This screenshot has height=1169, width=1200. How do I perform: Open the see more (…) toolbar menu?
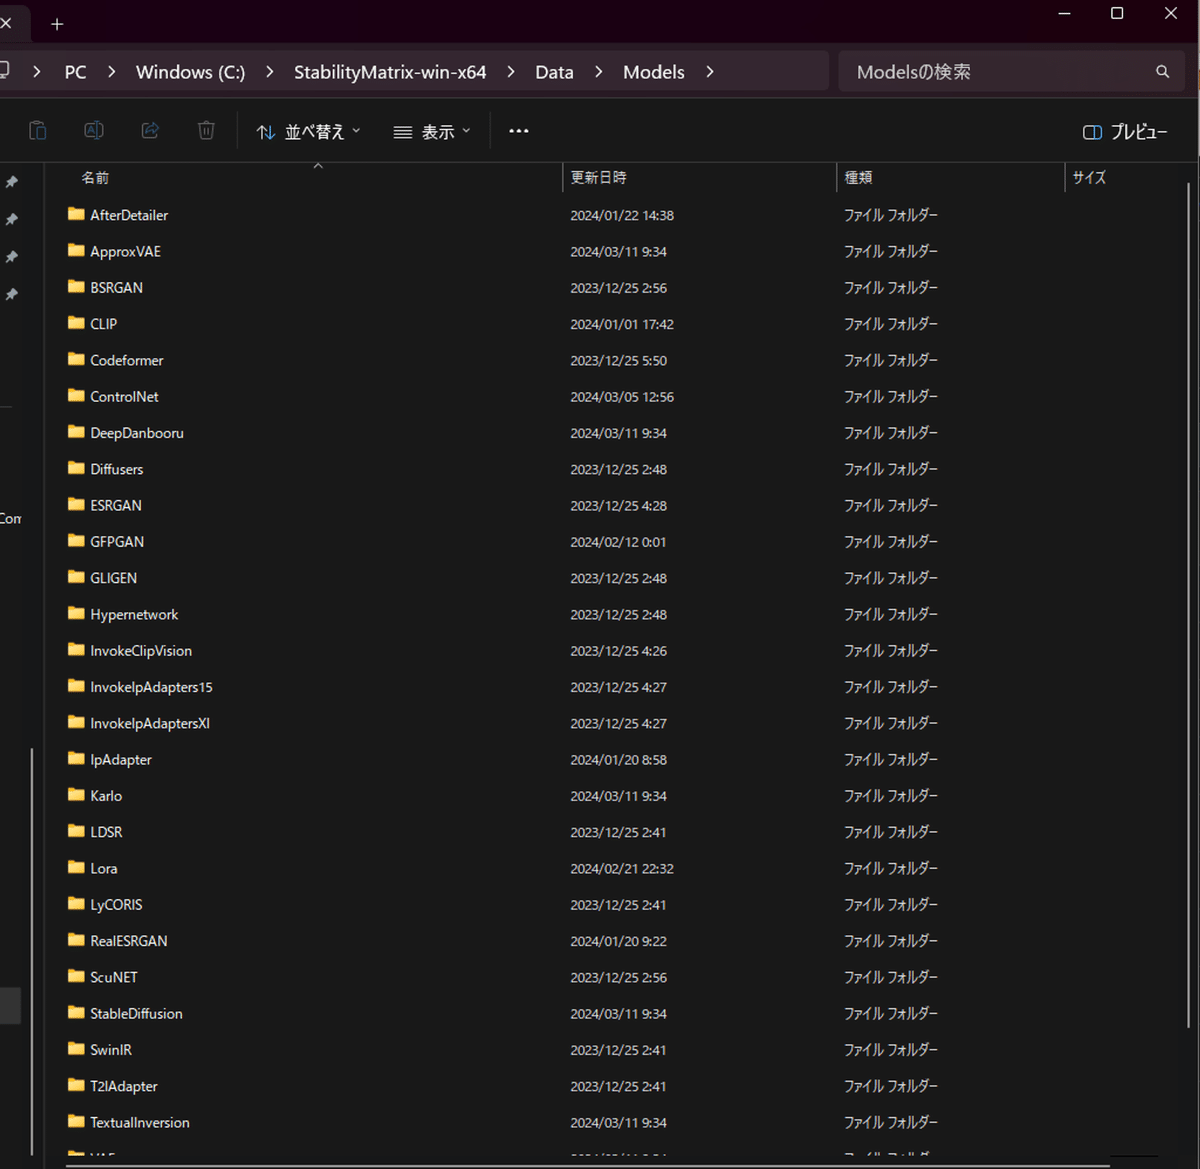pos(518,131)
